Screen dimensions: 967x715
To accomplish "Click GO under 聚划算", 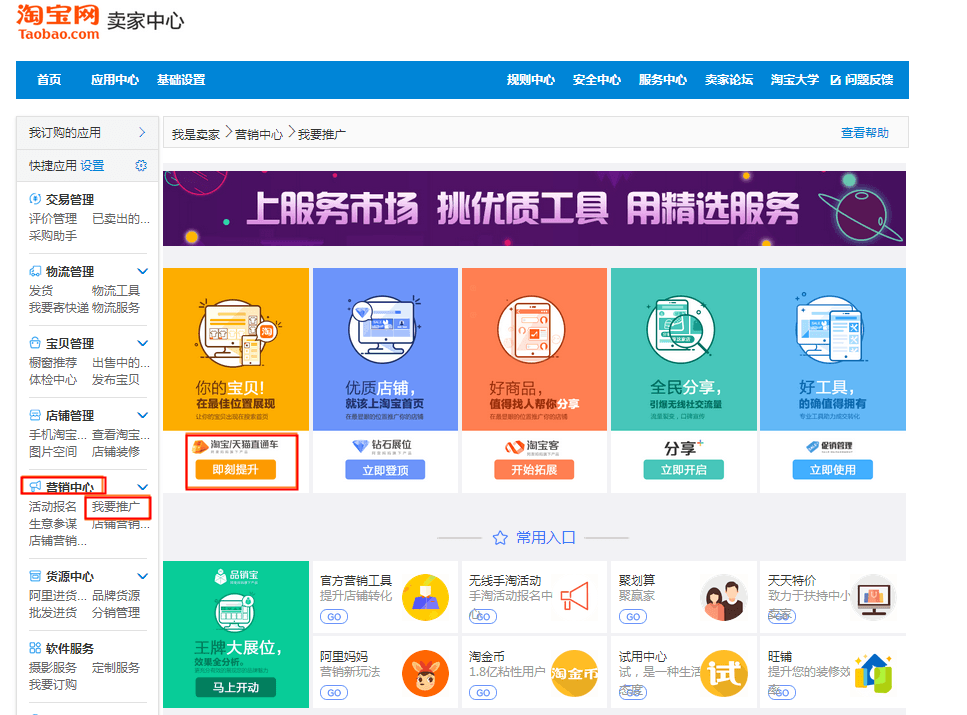I will (x=633, y=616).
